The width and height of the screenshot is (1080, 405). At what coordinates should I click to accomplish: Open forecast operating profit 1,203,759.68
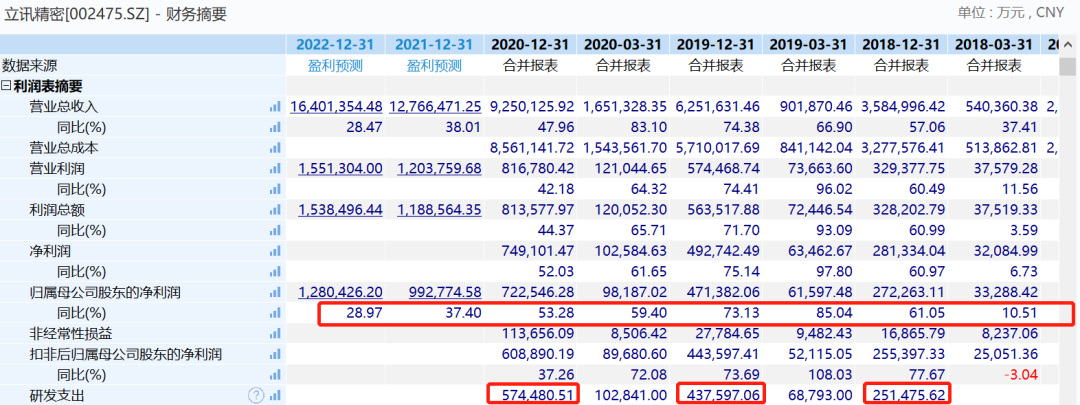[439, 169]
